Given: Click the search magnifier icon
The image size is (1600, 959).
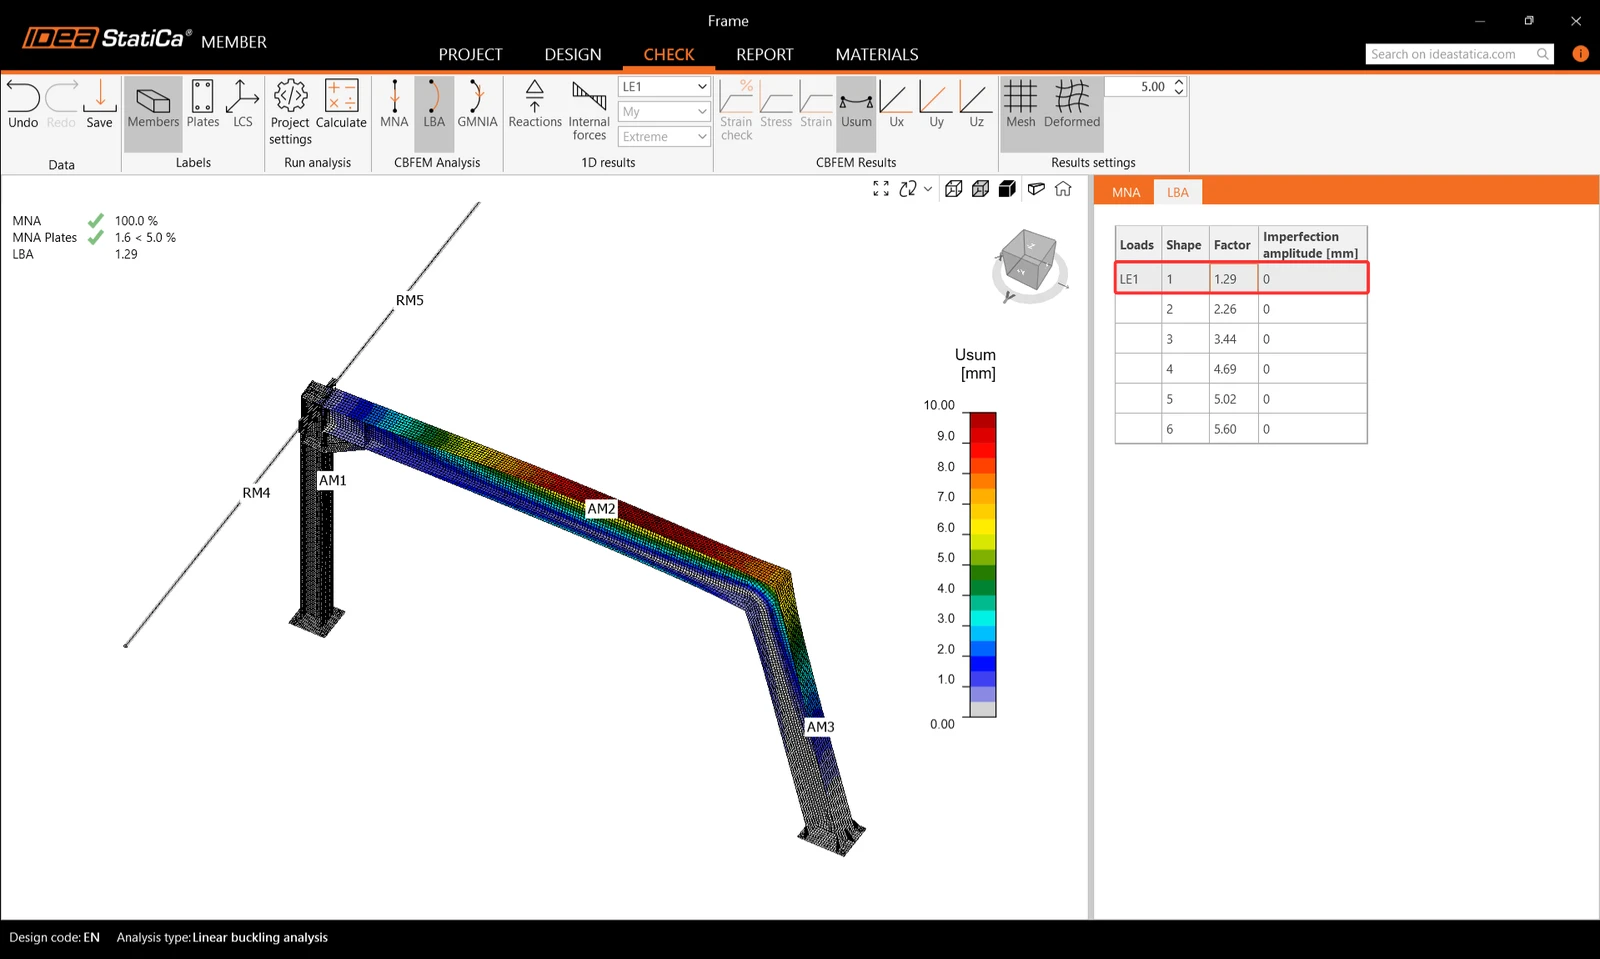Looking at the screenshot, I should (x=1543, y=54).
